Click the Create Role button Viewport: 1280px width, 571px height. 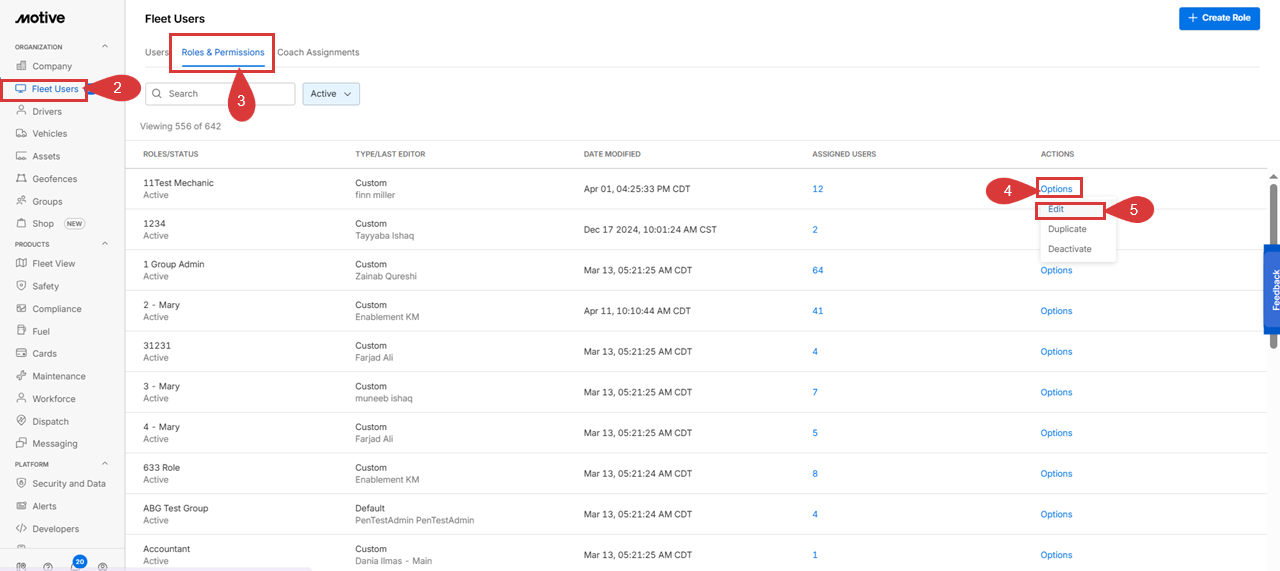click(x=1219, y=18)
